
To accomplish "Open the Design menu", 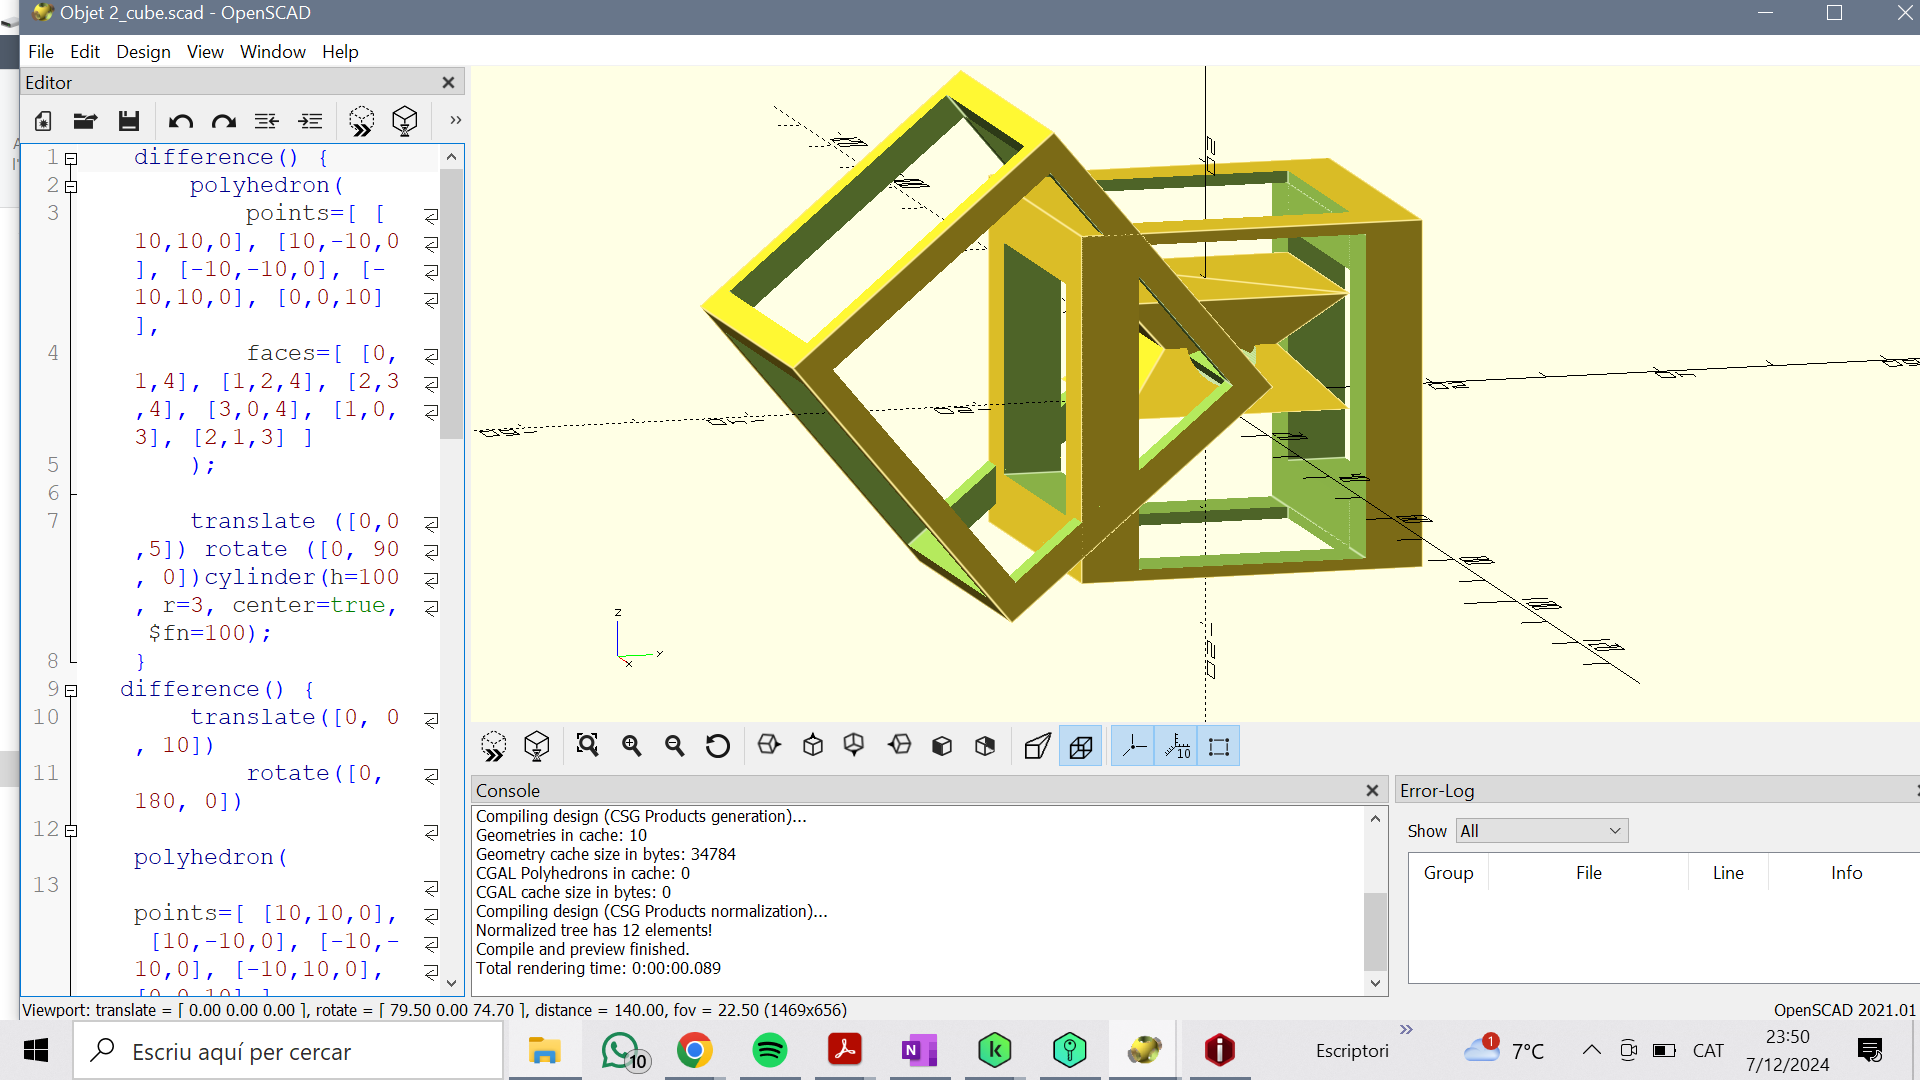I will (143, 52).
